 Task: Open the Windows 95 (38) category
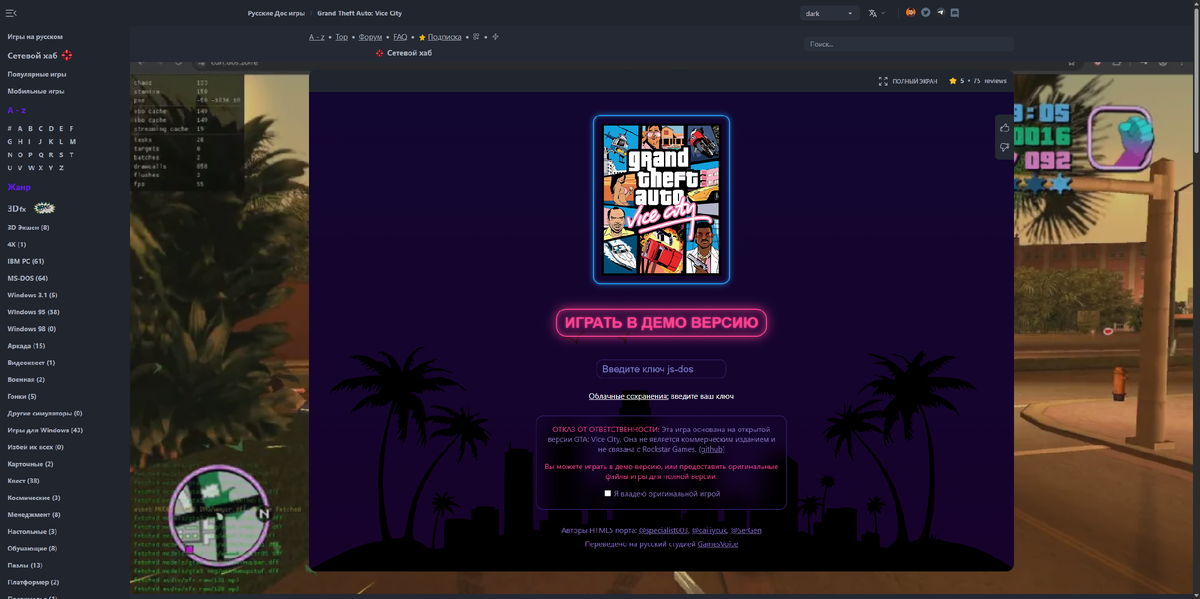[34, 312]
